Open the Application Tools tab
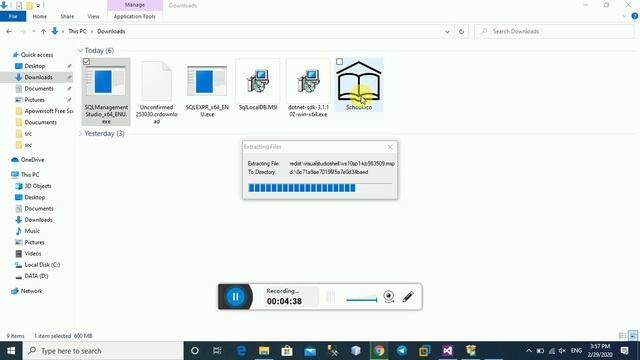 tap(135, 16)
